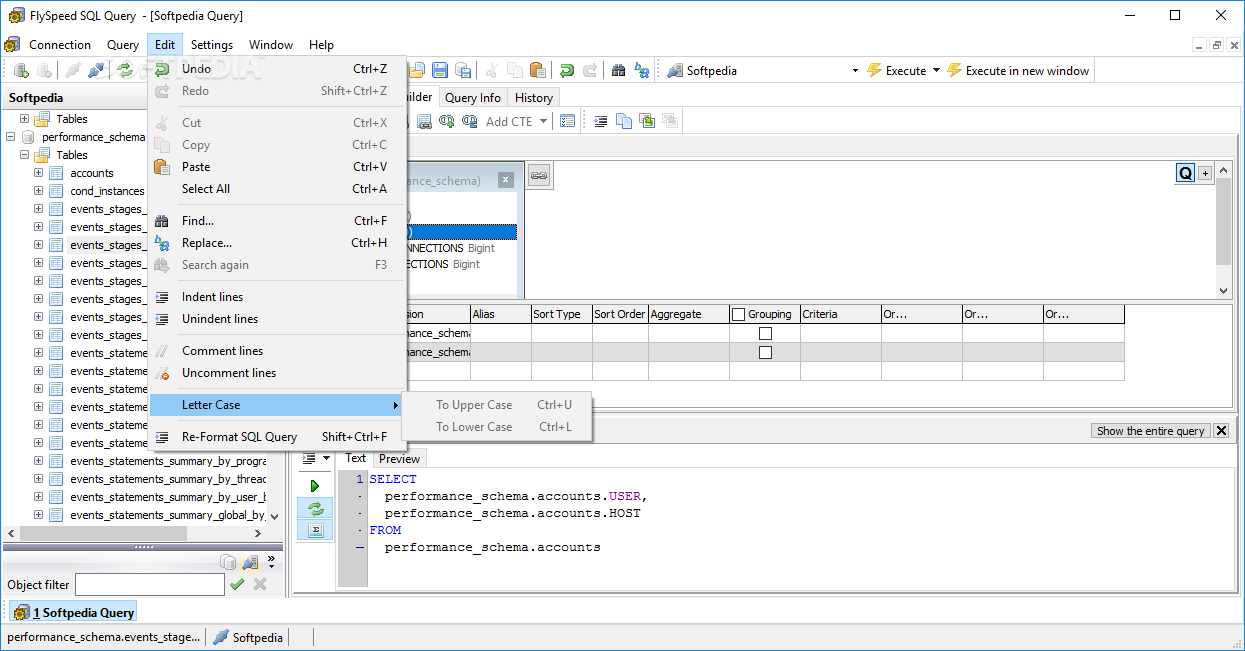The height and width of the screenshot is (651, 1245).
Task: Click the link icon in the query builder
Action: point(539,175)
